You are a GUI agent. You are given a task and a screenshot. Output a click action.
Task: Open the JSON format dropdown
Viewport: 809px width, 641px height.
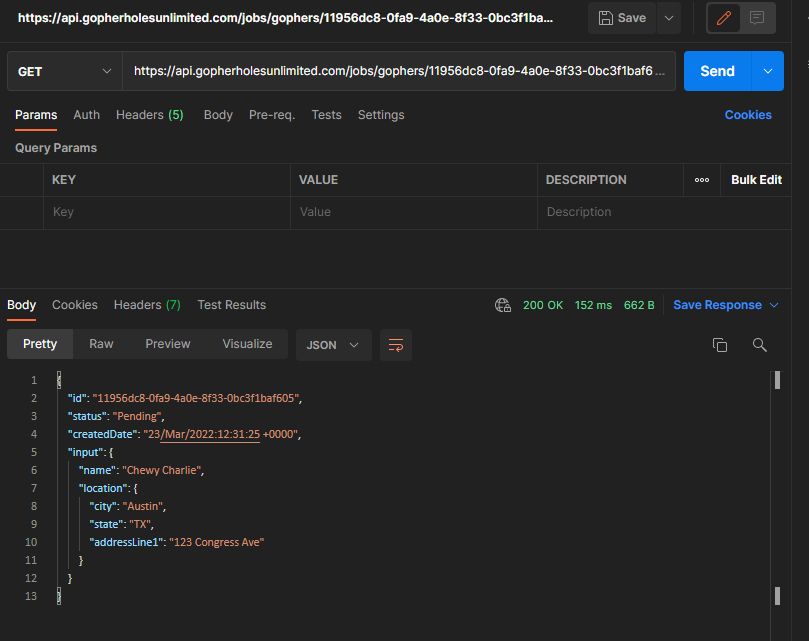pos(333,344)
